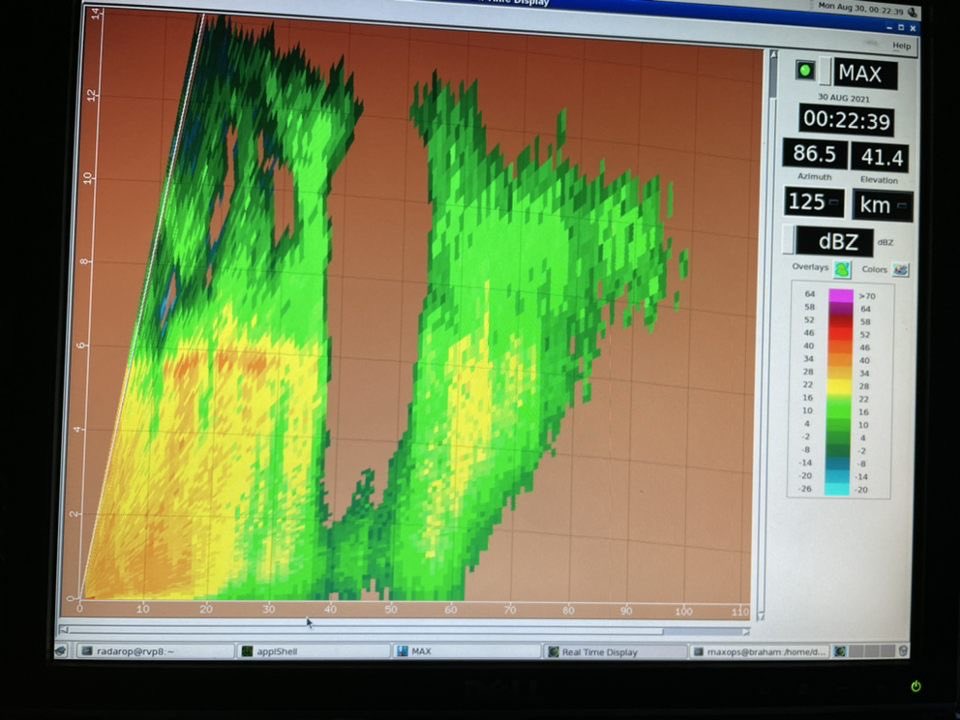Screen dimensions: 960x720
Task: Click the volume icon in top panel
Action: 913,8
